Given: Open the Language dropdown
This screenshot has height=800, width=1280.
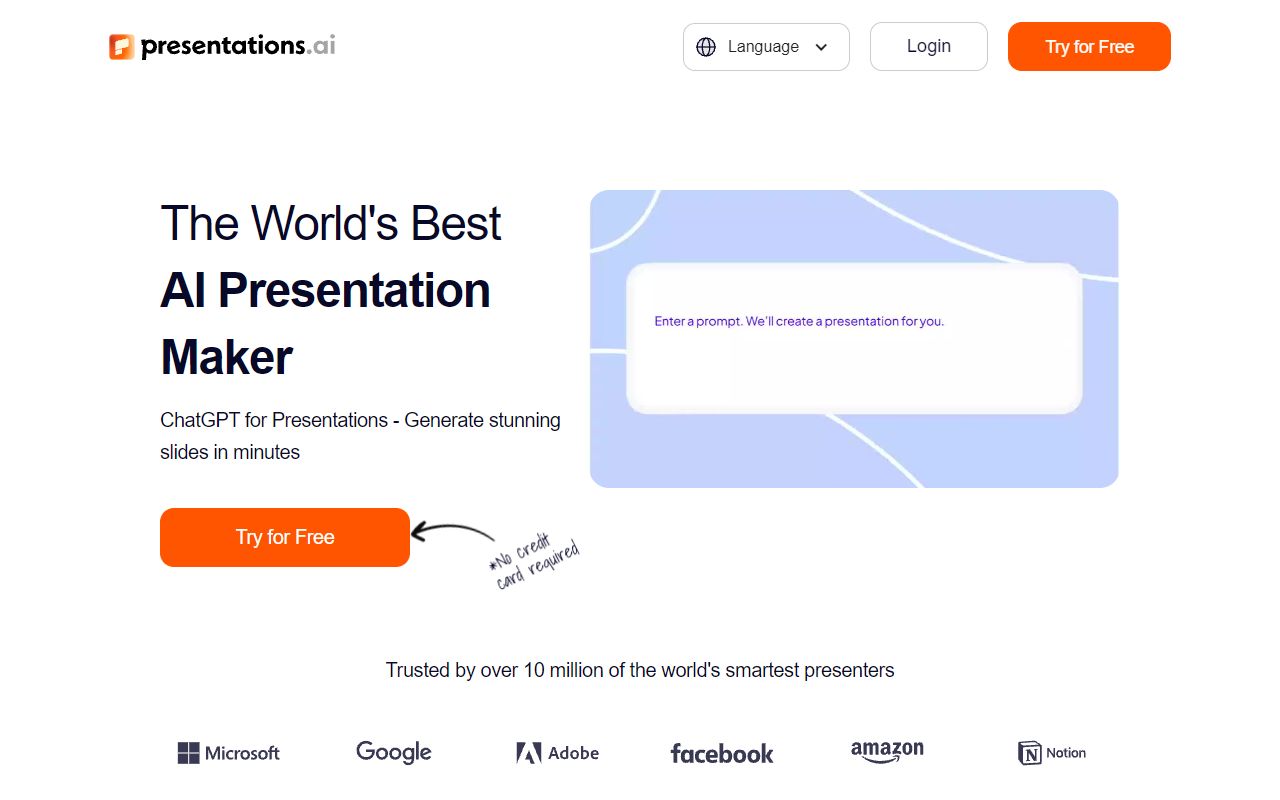Looking at the screenshot, I should point(765,46).
